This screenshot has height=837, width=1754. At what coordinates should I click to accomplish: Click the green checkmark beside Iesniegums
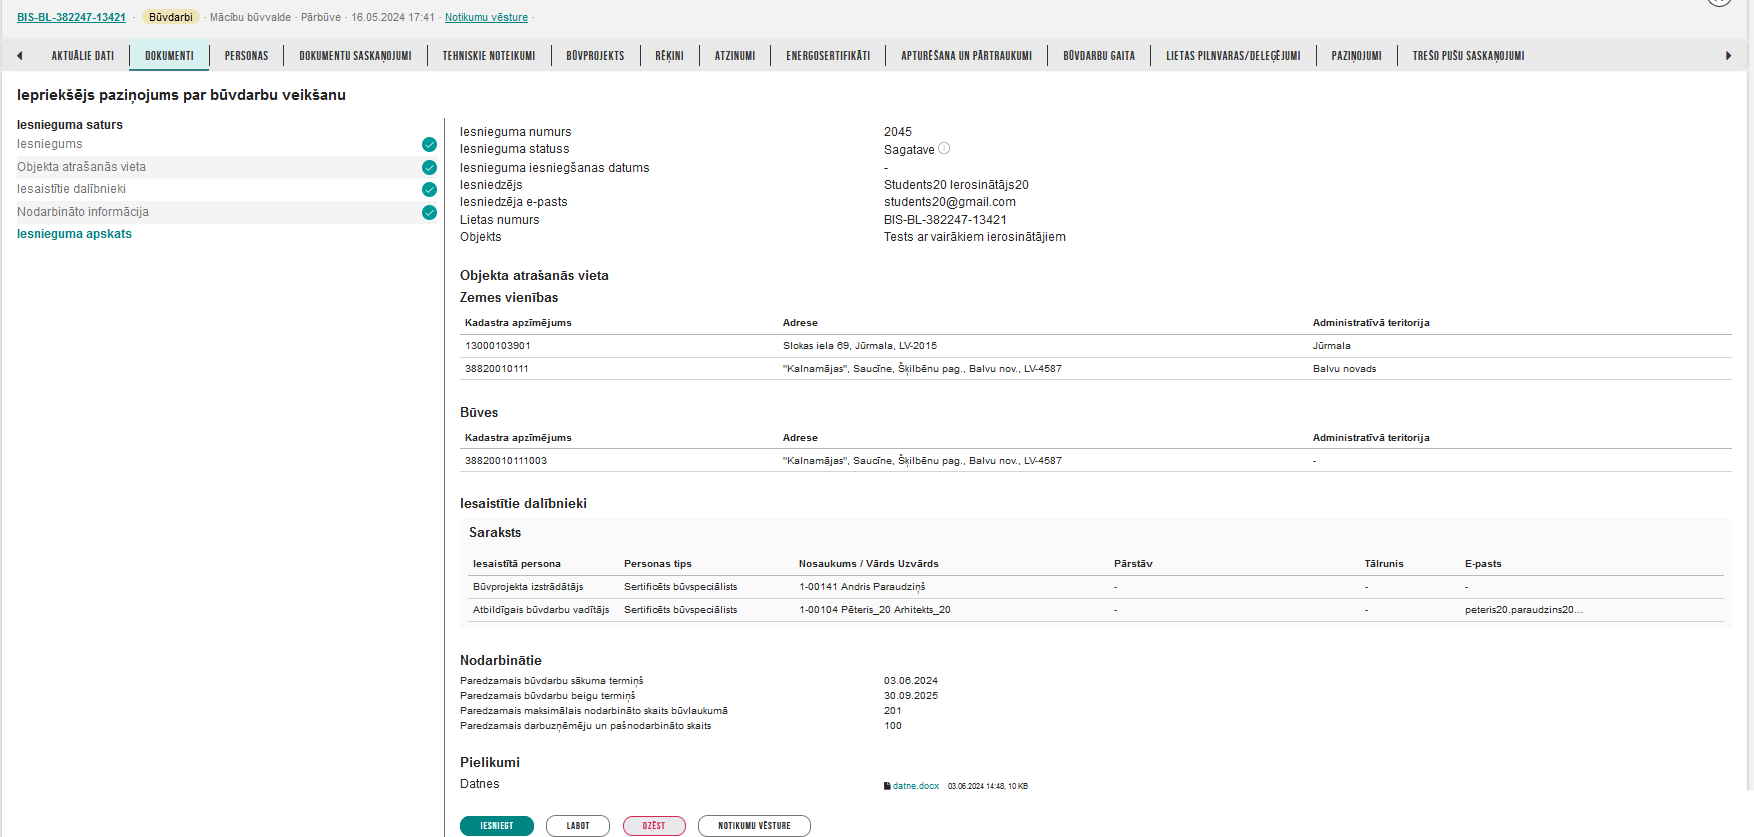click(x=429, y=144)
